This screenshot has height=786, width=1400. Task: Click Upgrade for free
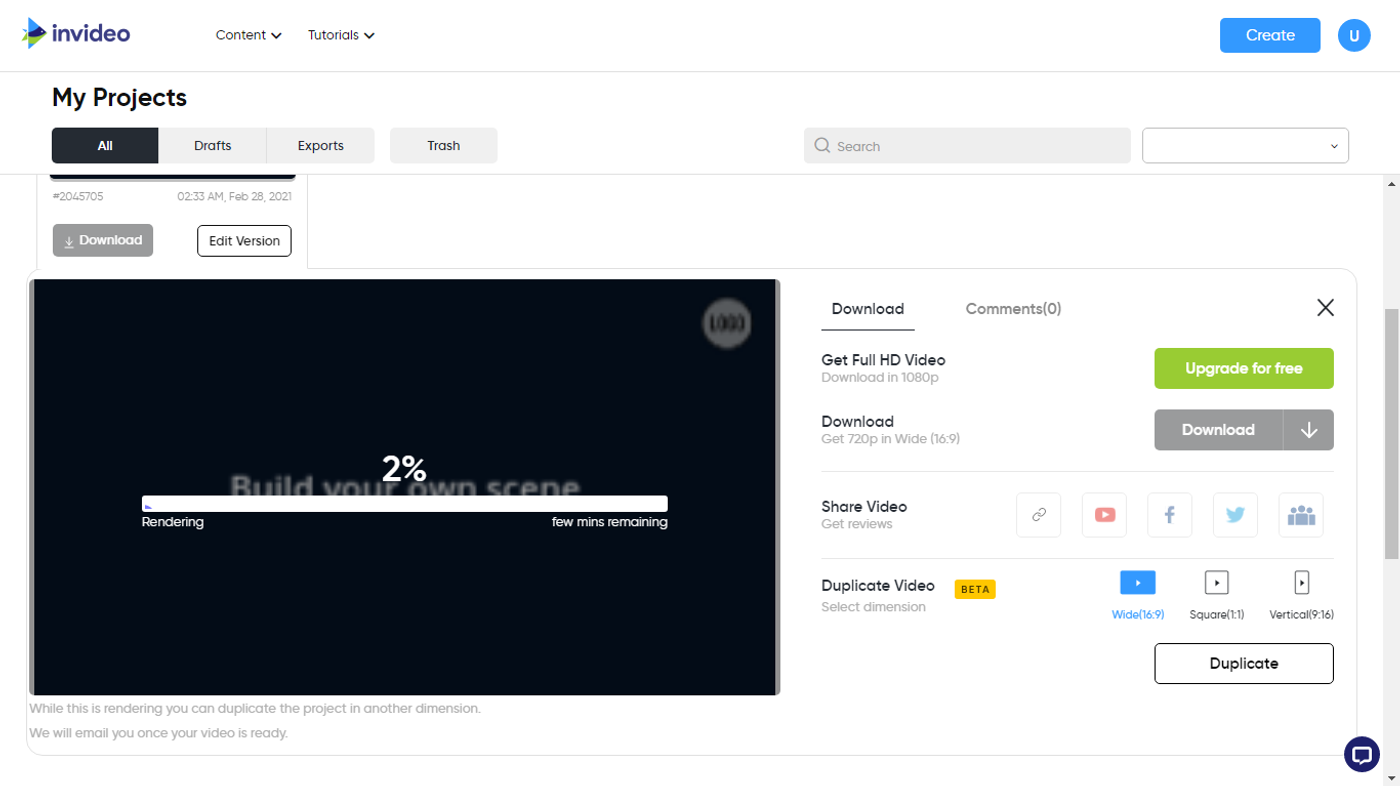tap(1243, 368)
